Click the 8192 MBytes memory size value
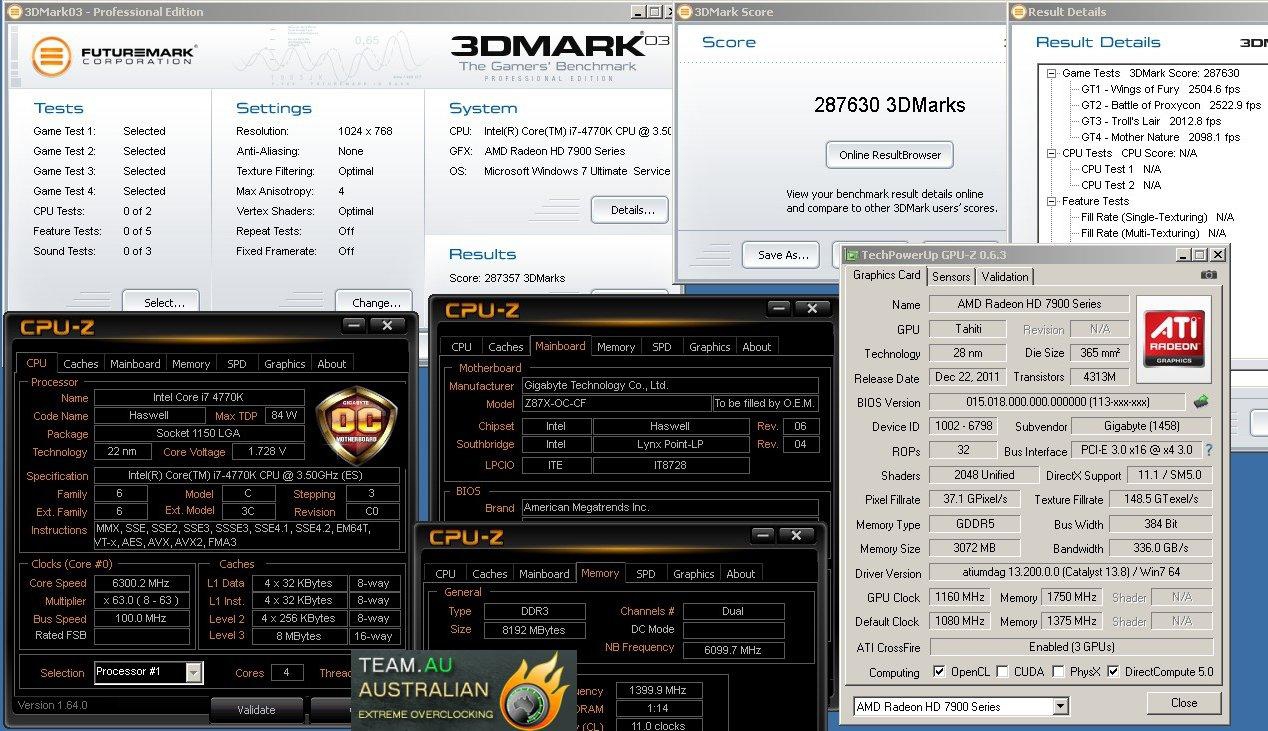Viewport: 1268px width, 731px height. pos(535,630)
